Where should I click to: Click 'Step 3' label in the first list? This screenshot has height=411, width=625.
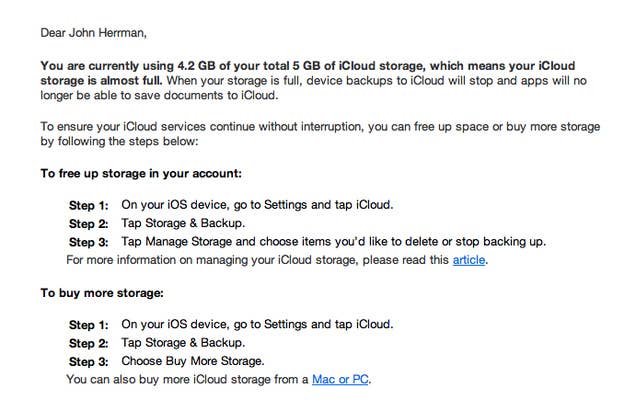88,242
